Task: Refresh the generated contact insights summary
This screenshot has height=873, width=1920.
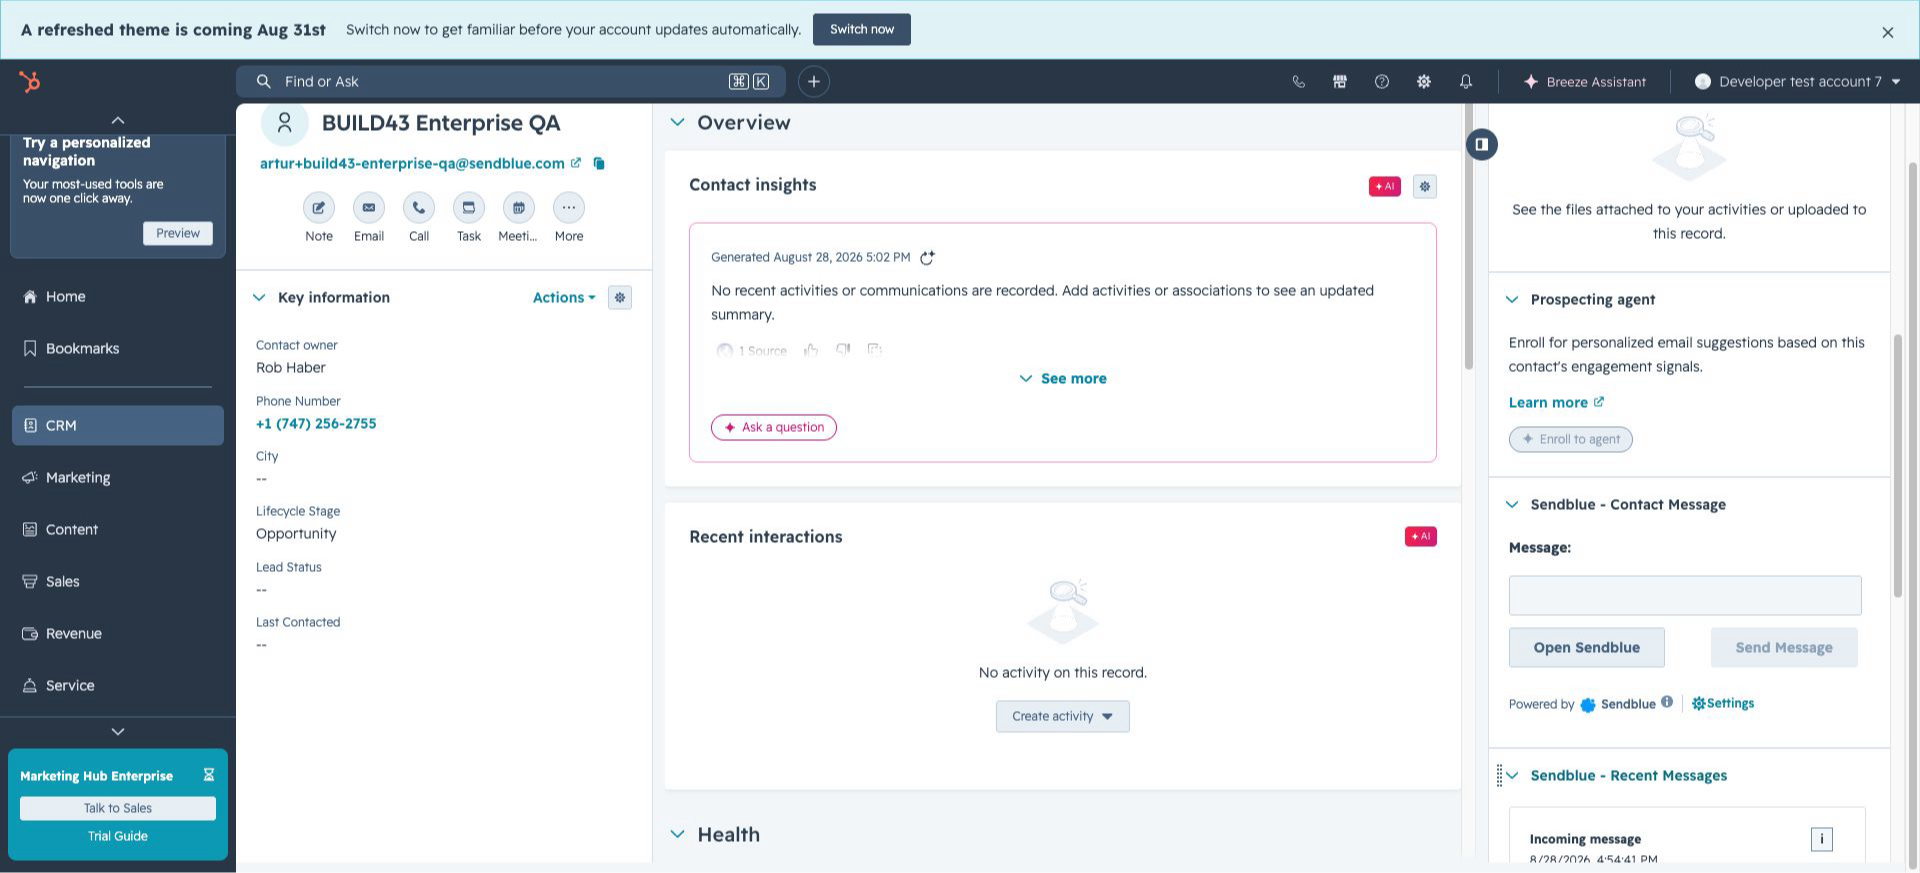Action: tap(927, 258)
